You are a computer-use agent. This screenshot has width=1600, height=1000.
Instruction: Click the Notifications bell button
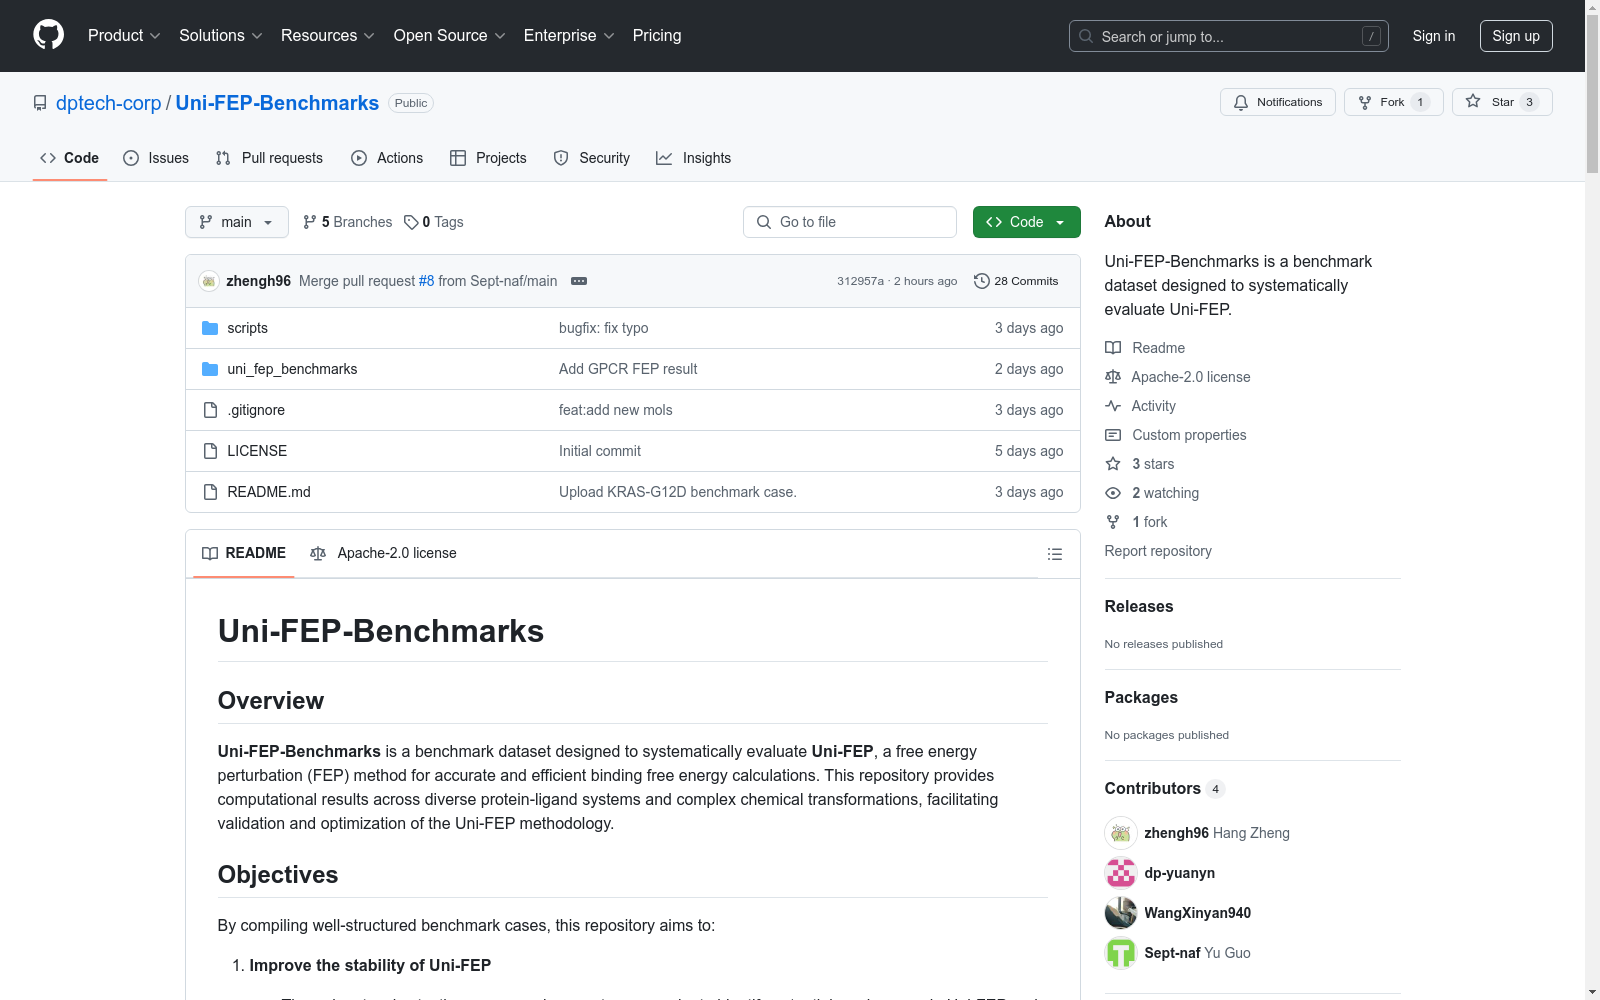coord(1277,102)
